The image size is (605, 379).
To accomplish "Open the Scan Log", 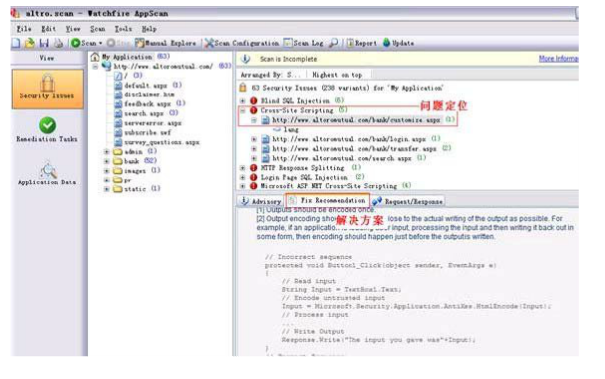I will (x=303, y=43).
